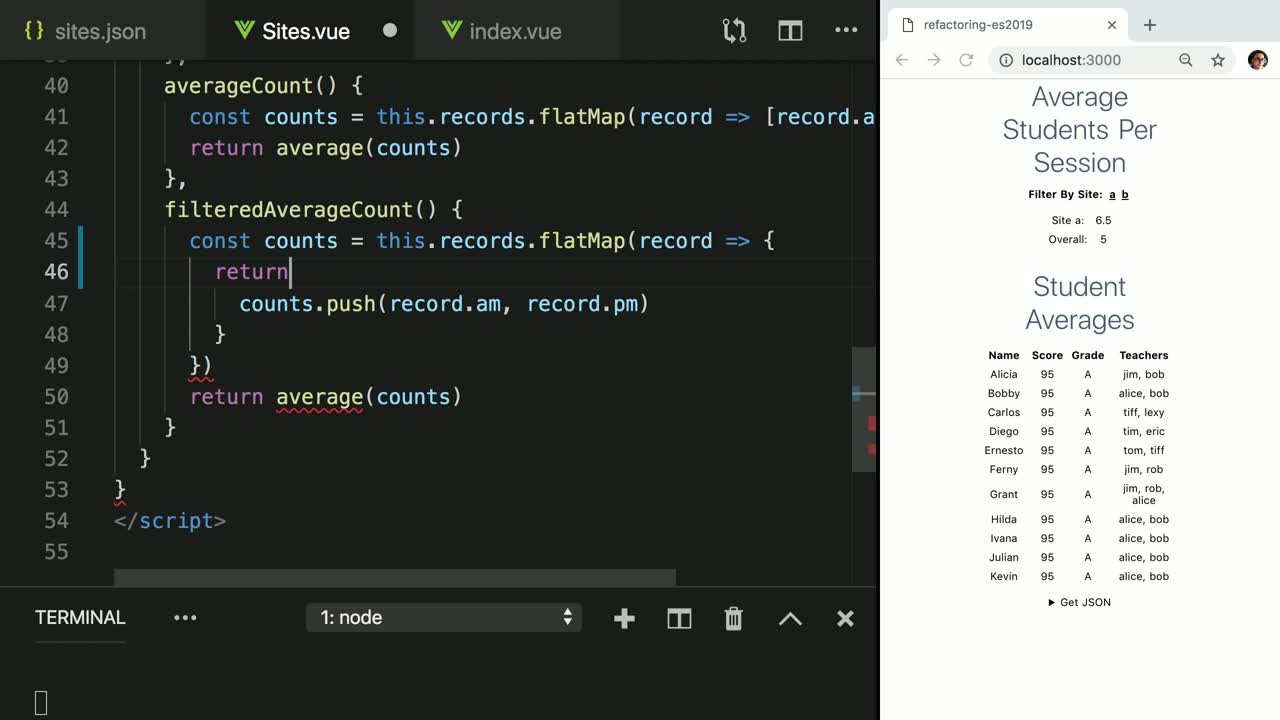Open the '1: node' terminal dropdown
This screenshot has width=1280, height=720.
[x=443, y=617]
